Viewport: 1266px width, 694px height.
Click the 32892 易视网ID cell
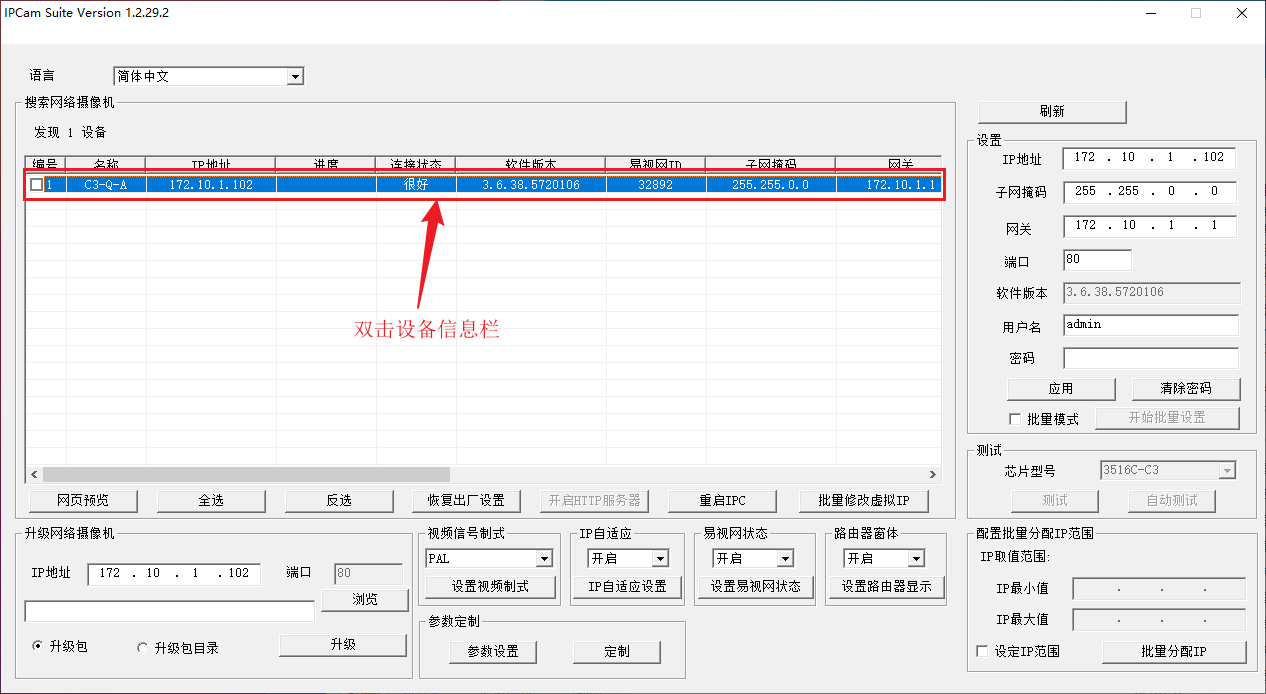tap(656, 185)
